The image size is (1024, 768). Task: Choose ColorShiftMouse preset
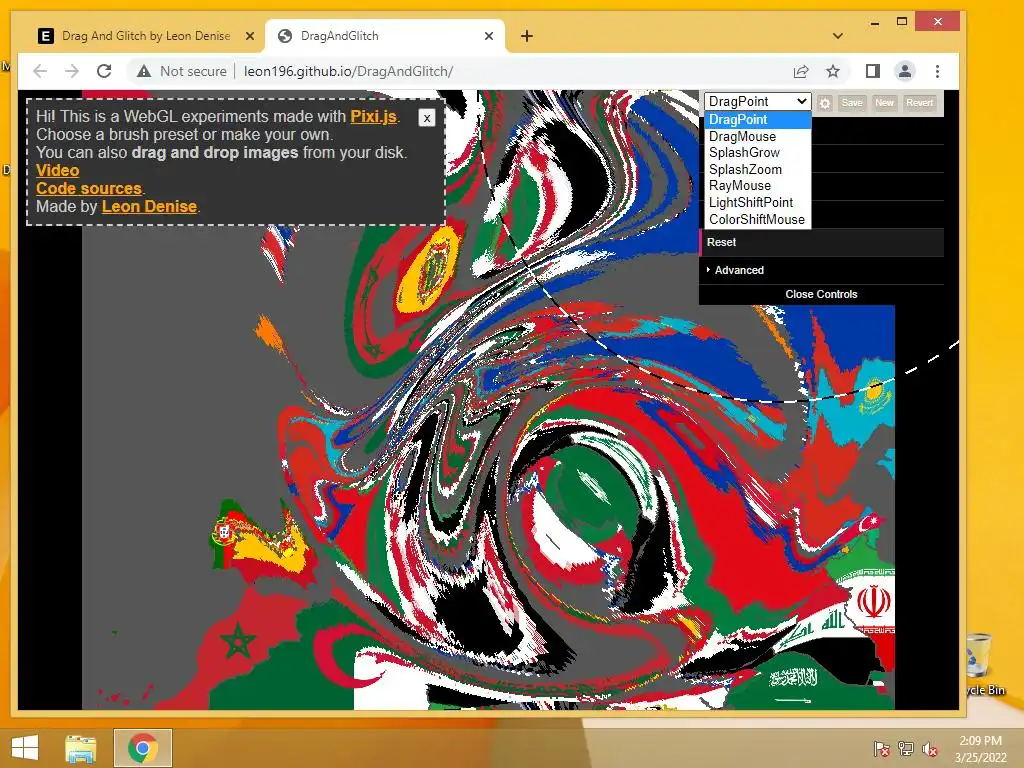(757, 219)
